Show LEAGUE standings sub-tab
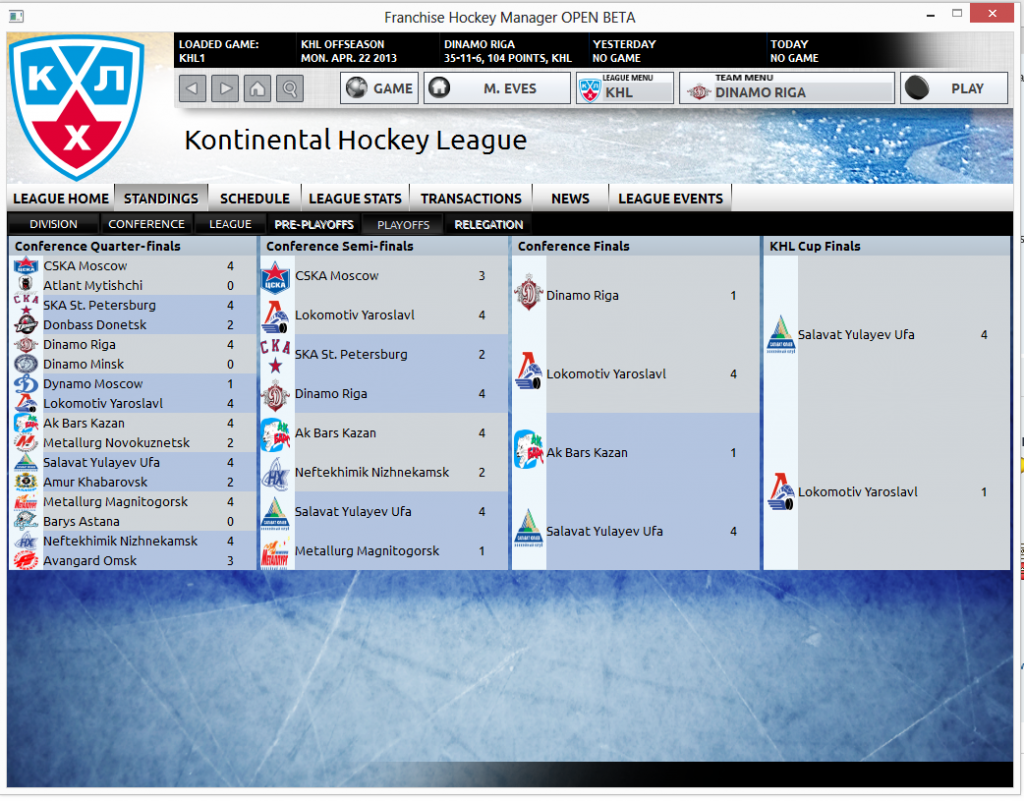 point(231,224)
